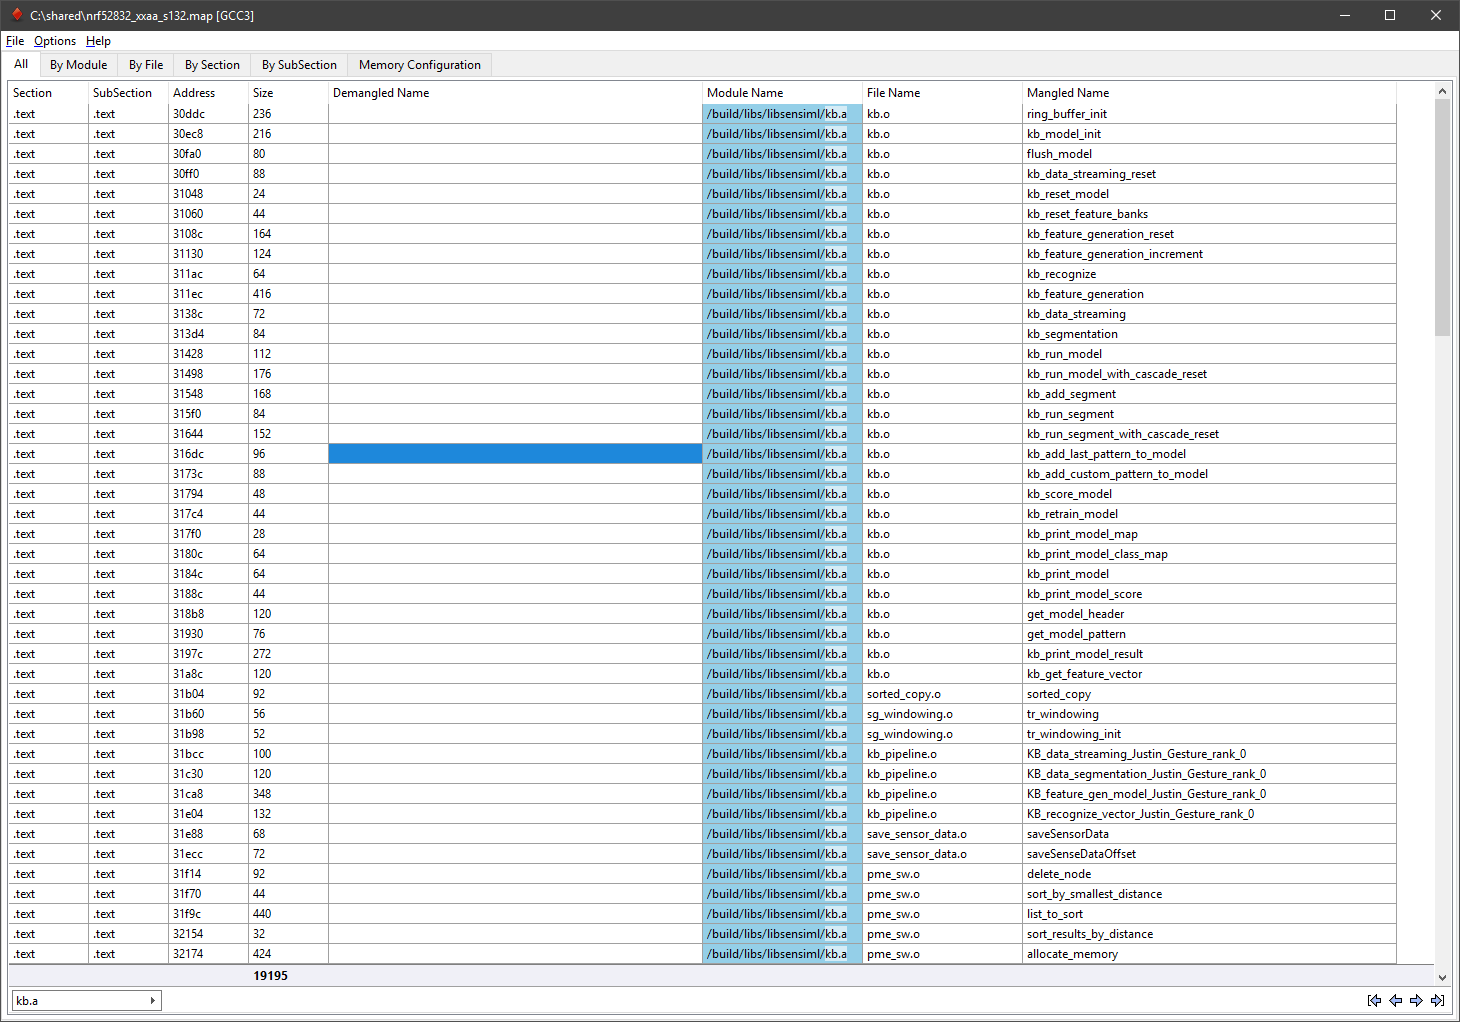
Task: Go to the previous match arrow
Action: [x=1395, y=1000]
